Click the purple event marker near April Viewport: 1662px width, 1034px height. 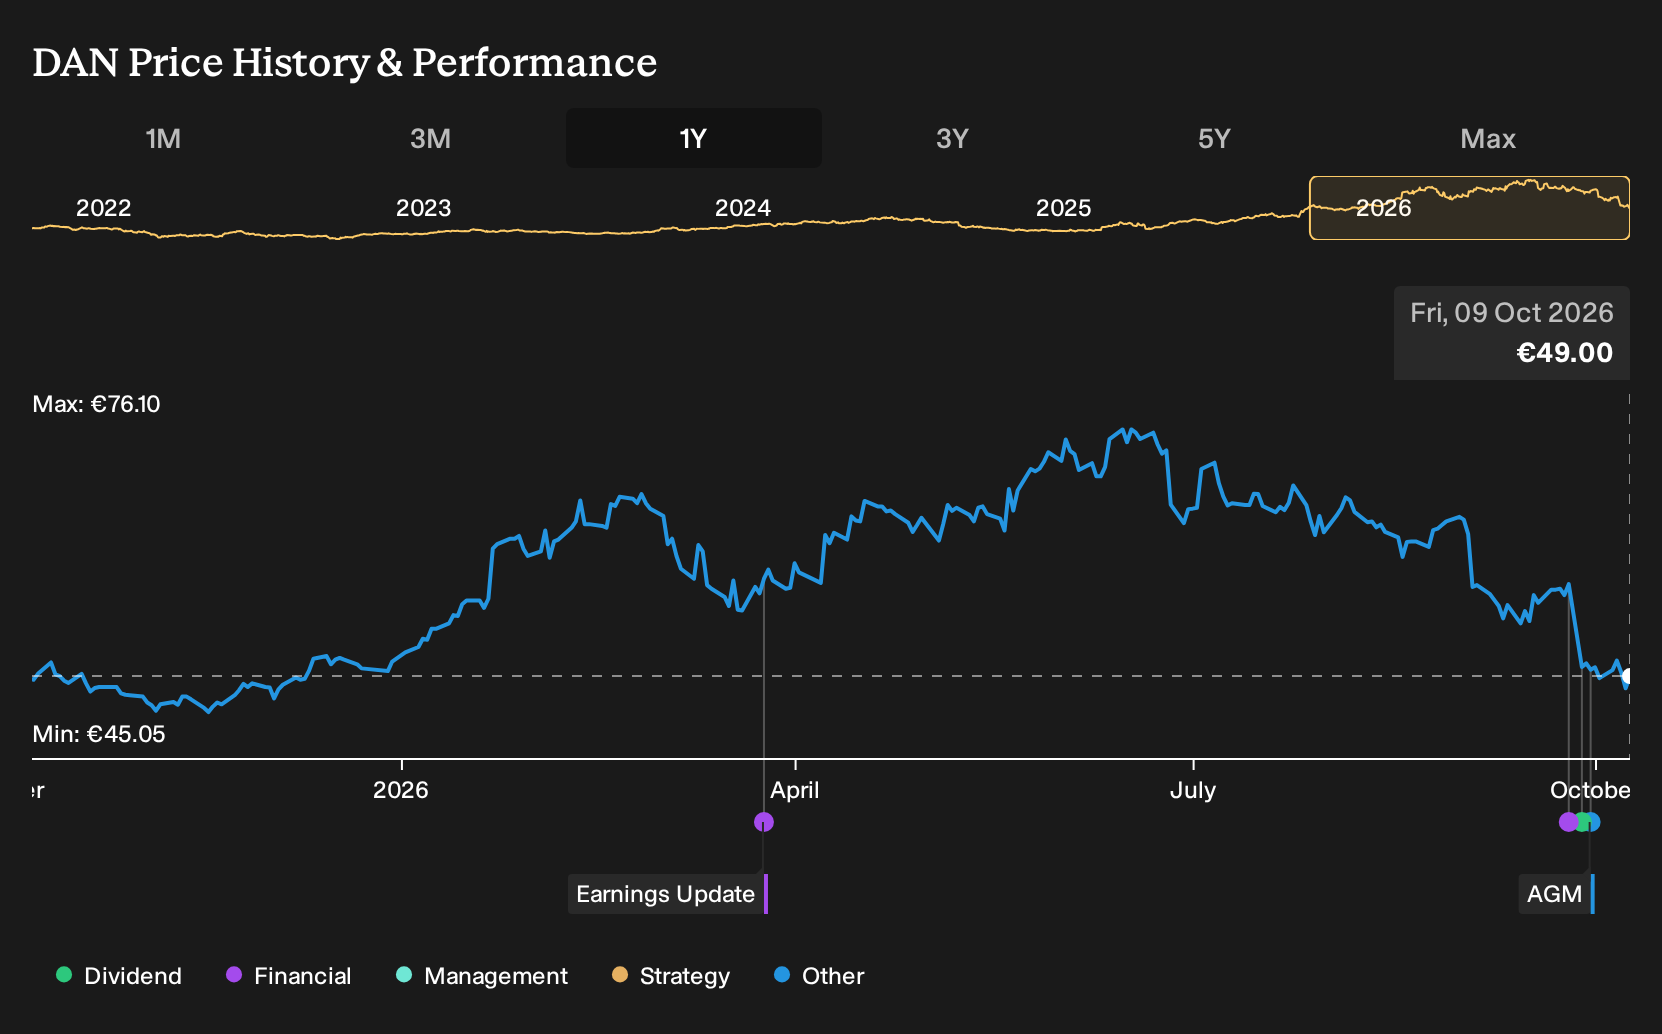click(764, 822)
